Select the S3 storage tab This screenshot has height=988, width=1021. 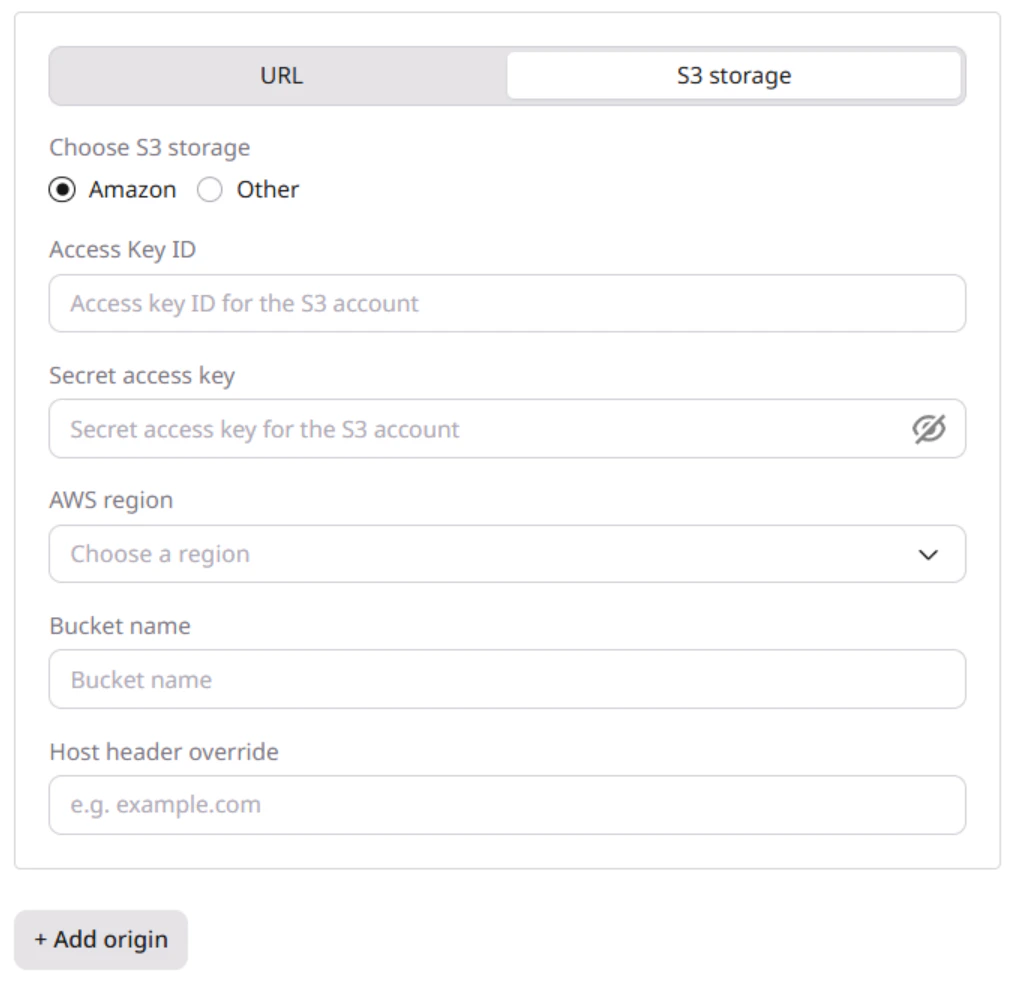737,74
